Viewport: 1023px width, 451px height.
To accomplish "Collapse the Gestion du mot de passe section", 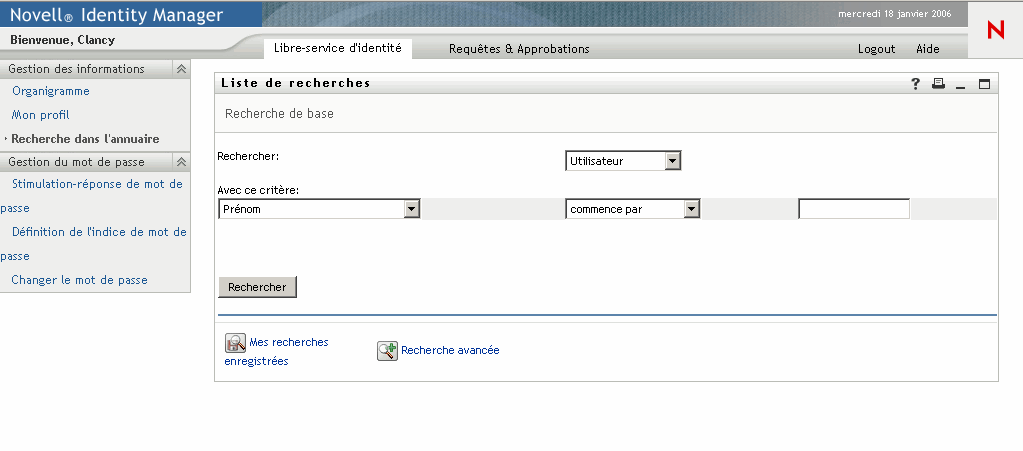I will point(181,162).
